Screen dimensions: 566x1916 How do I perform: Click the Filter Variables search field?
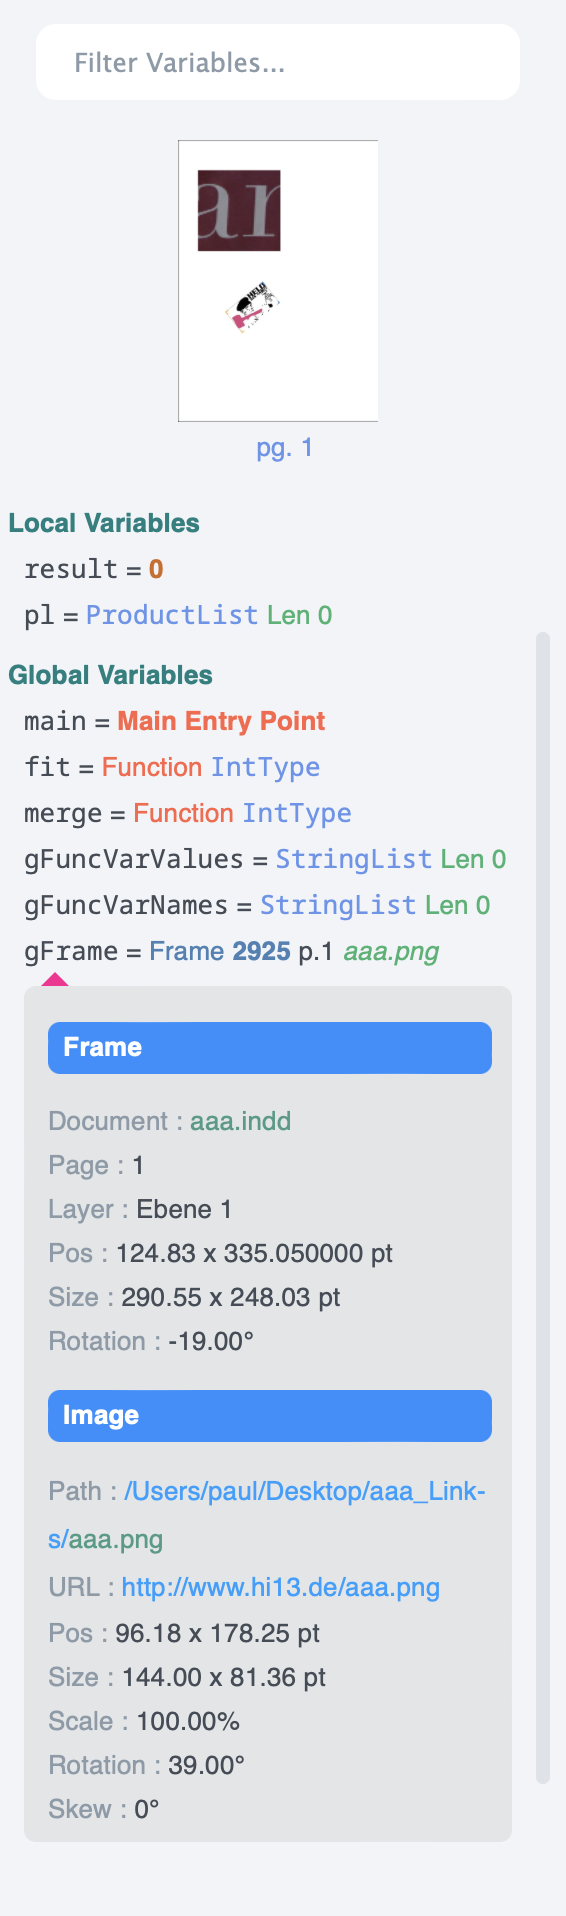(x=278, y=63)
